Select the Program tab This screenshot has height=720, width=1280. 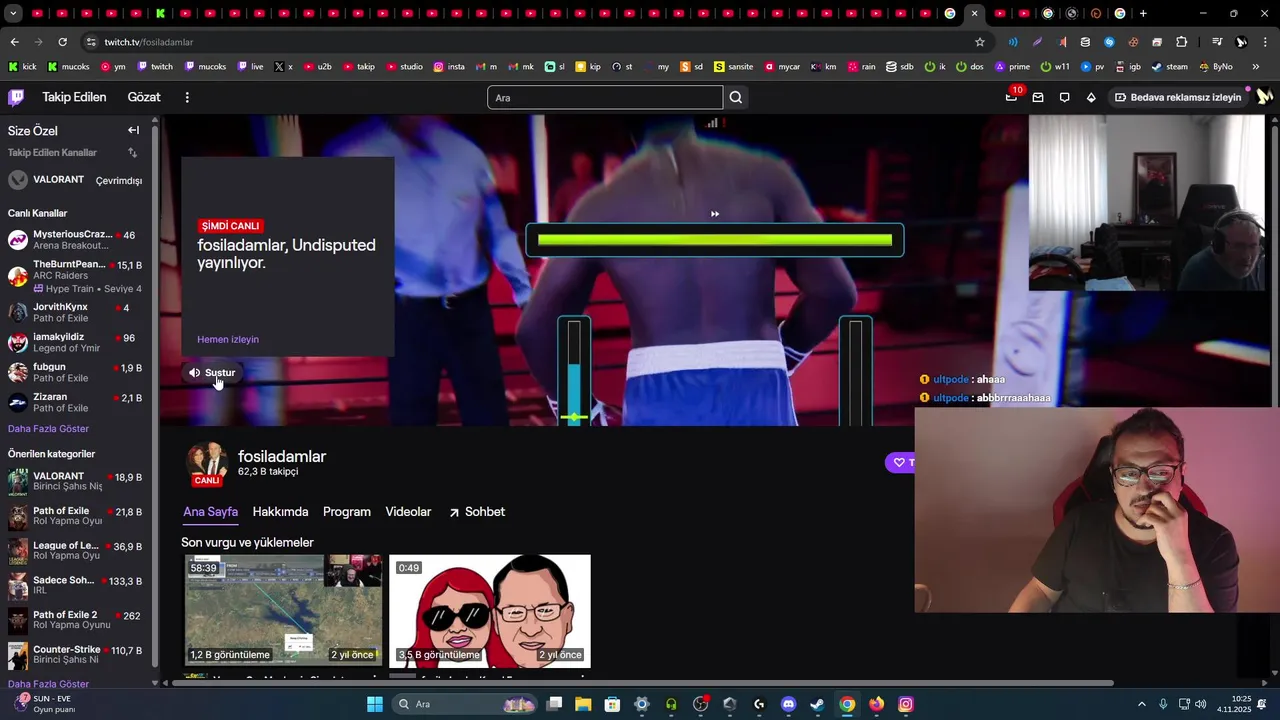coord(347,512)
